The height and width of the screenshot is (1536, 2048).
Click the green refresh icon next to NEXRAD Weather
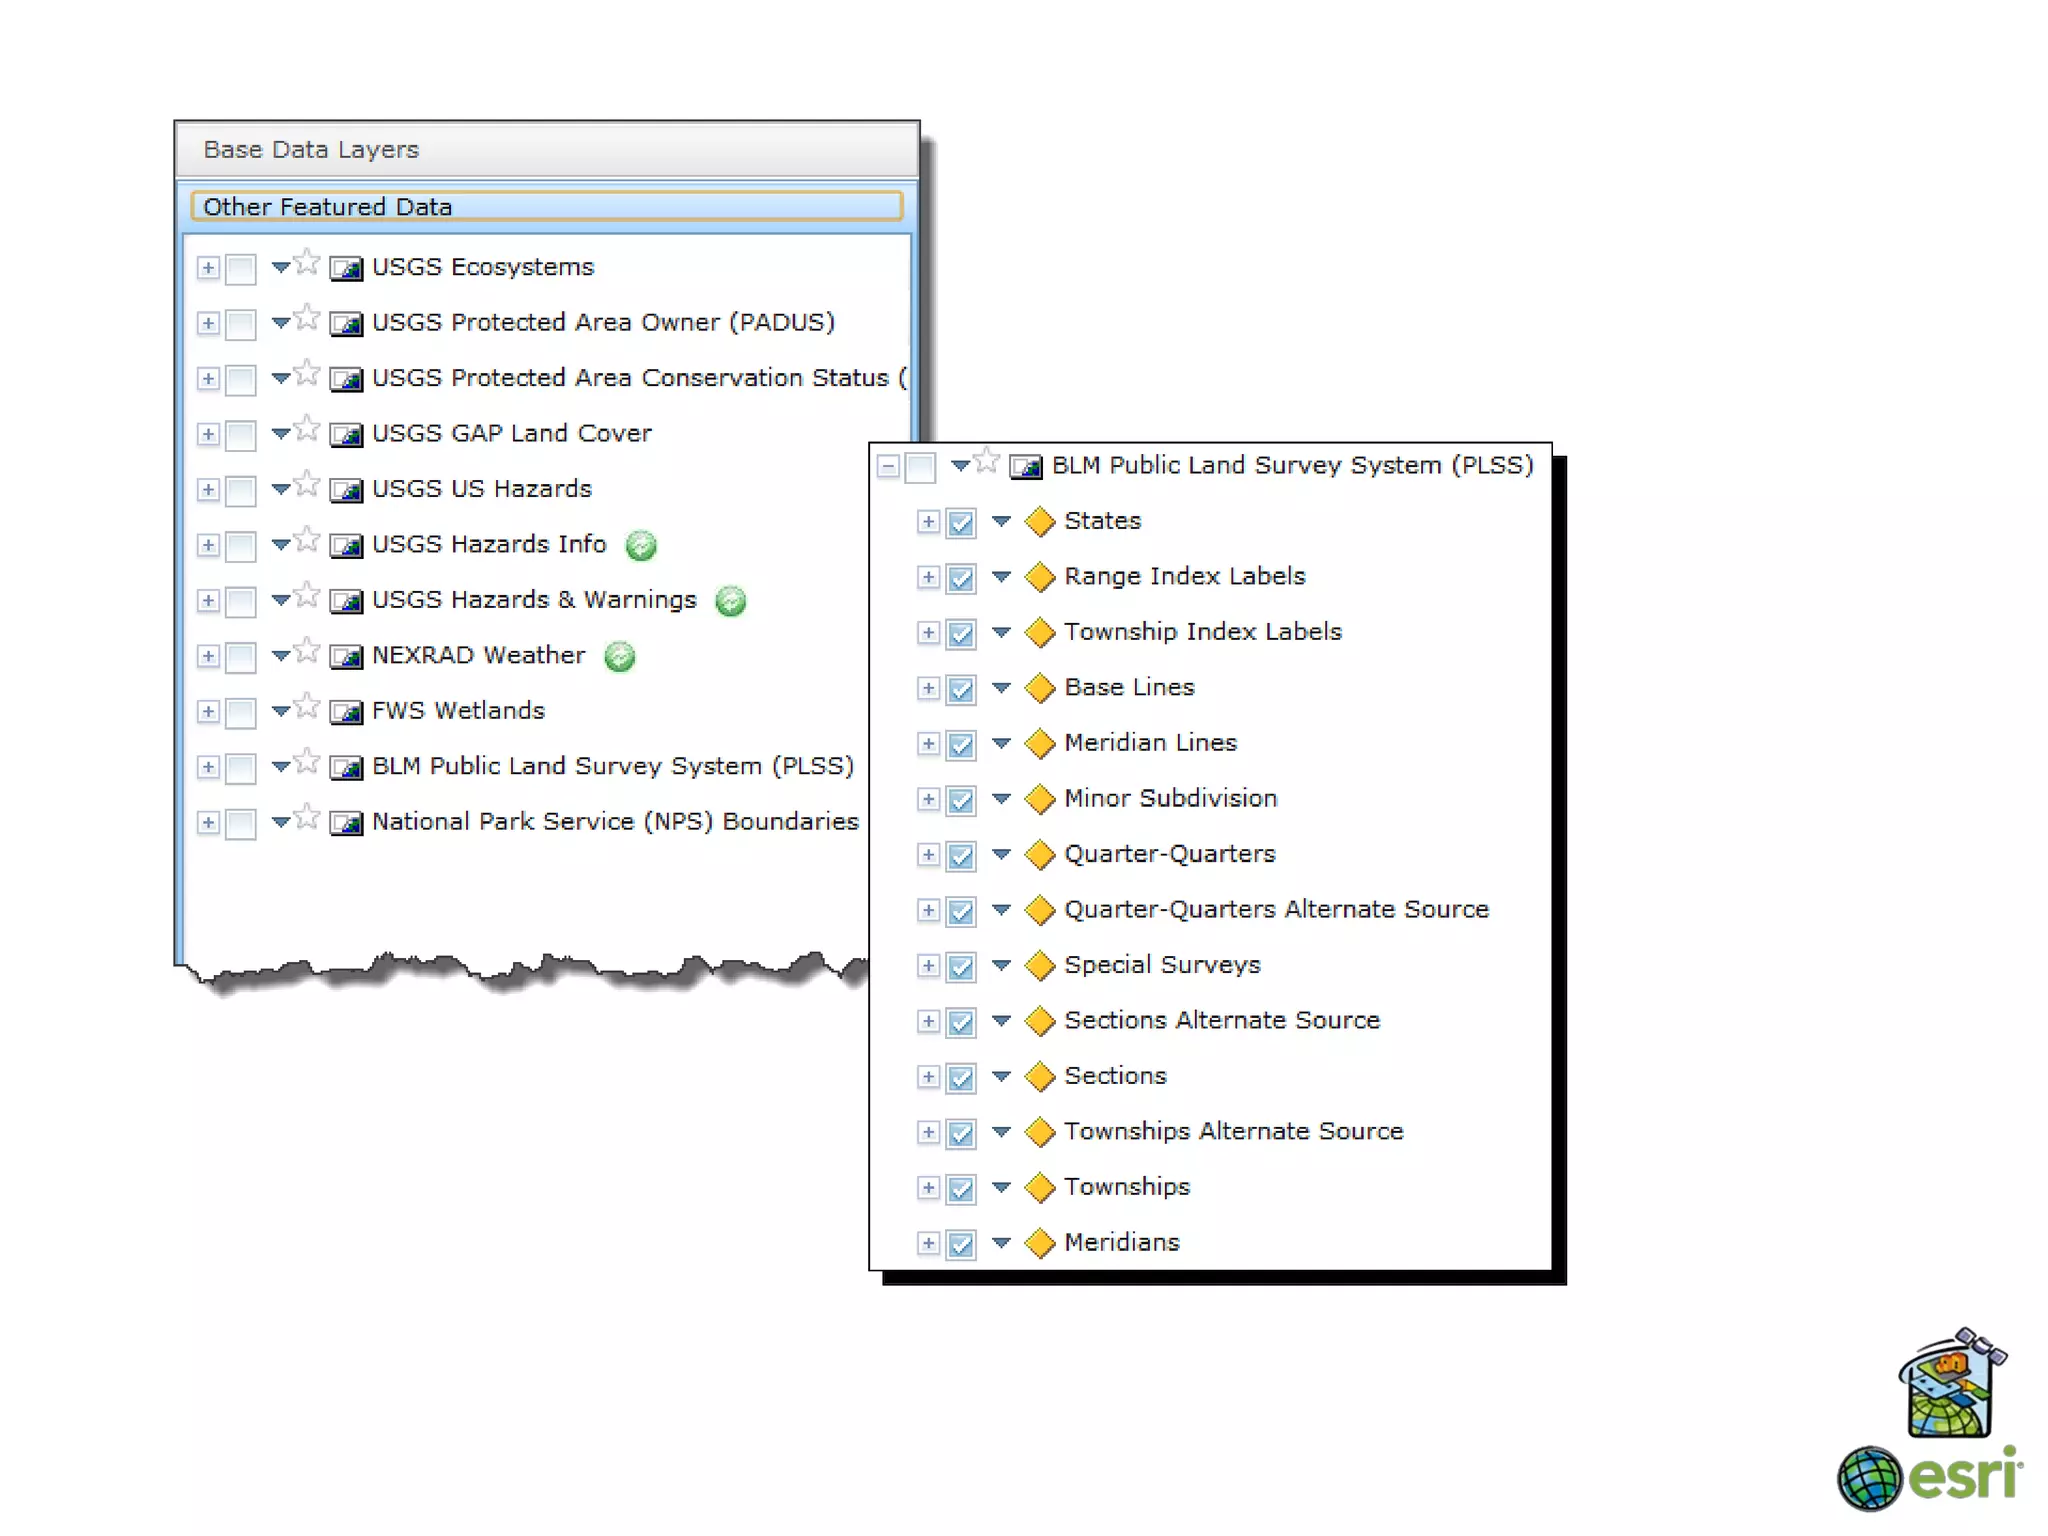[620, 656]
